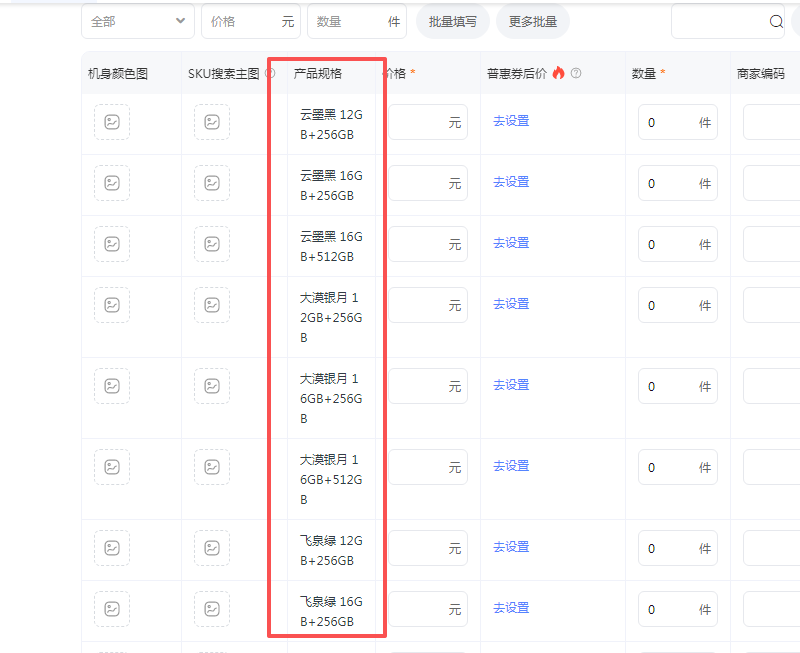Click quantity field for 云墨黑 16GB+256GB

click(670, 184)
